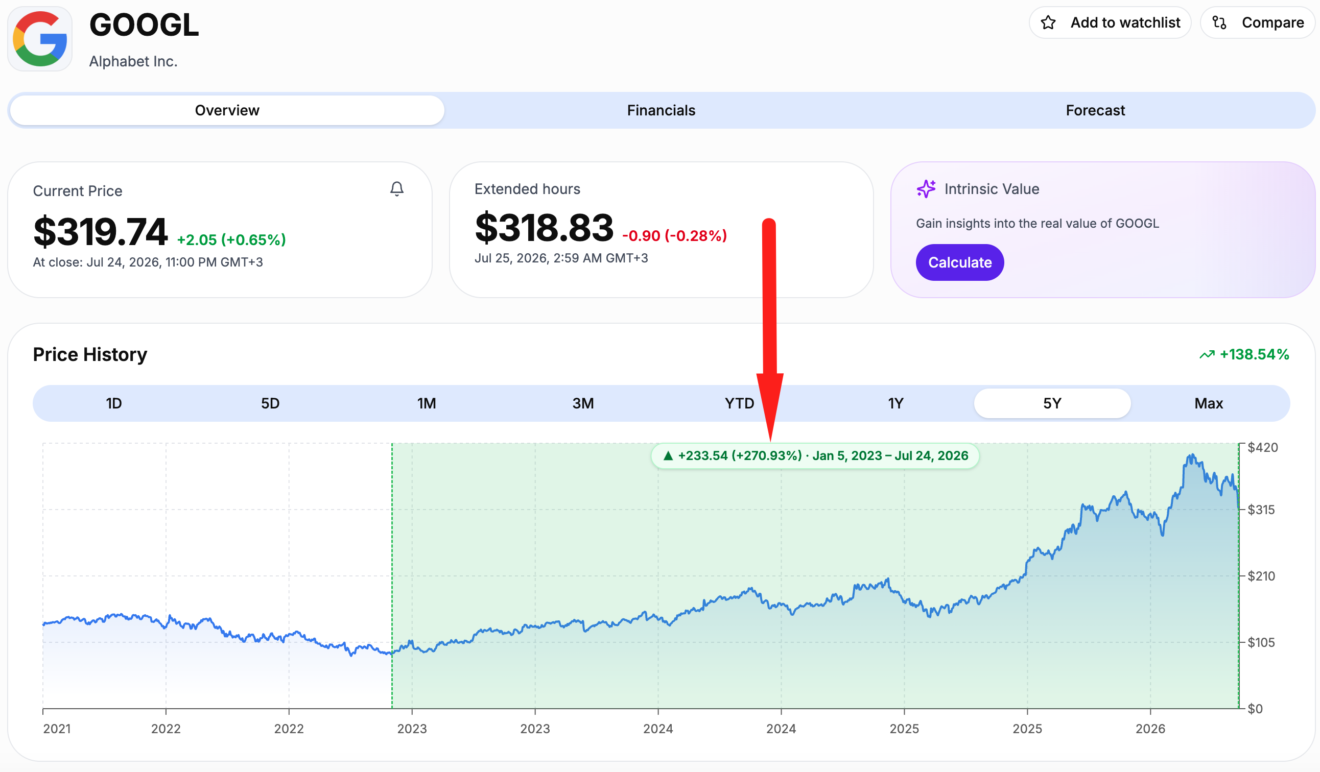Select the Overview tab
This screenshot has width=1320, height=772.
pos(227,110)
